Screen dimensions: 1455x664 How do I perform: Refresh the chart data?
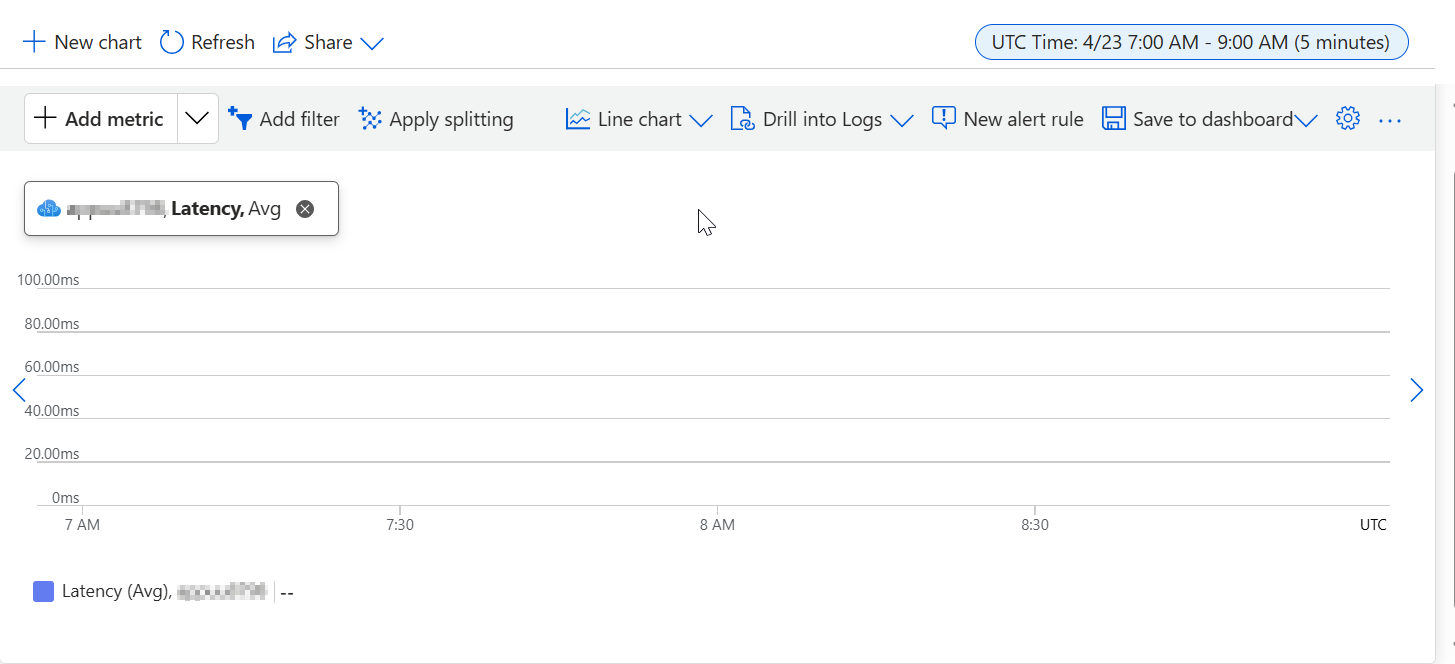(x=172, y=42)
